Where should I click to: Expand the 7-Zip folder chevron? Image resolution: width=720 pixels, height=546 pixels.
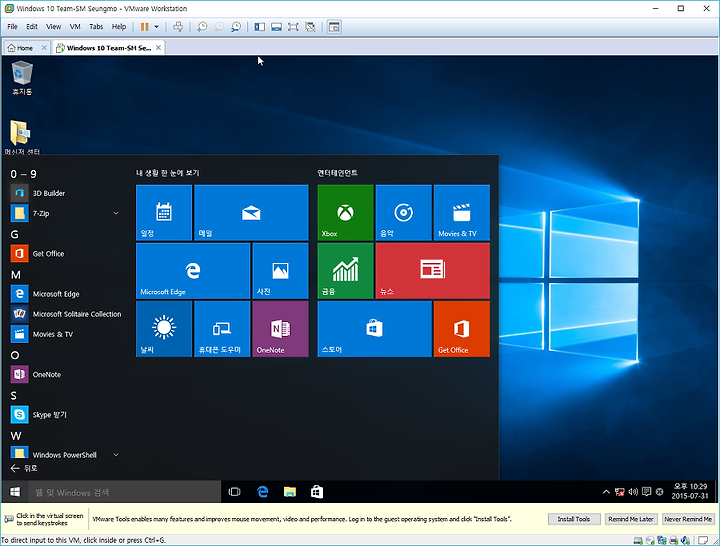[x=116, y=214]
